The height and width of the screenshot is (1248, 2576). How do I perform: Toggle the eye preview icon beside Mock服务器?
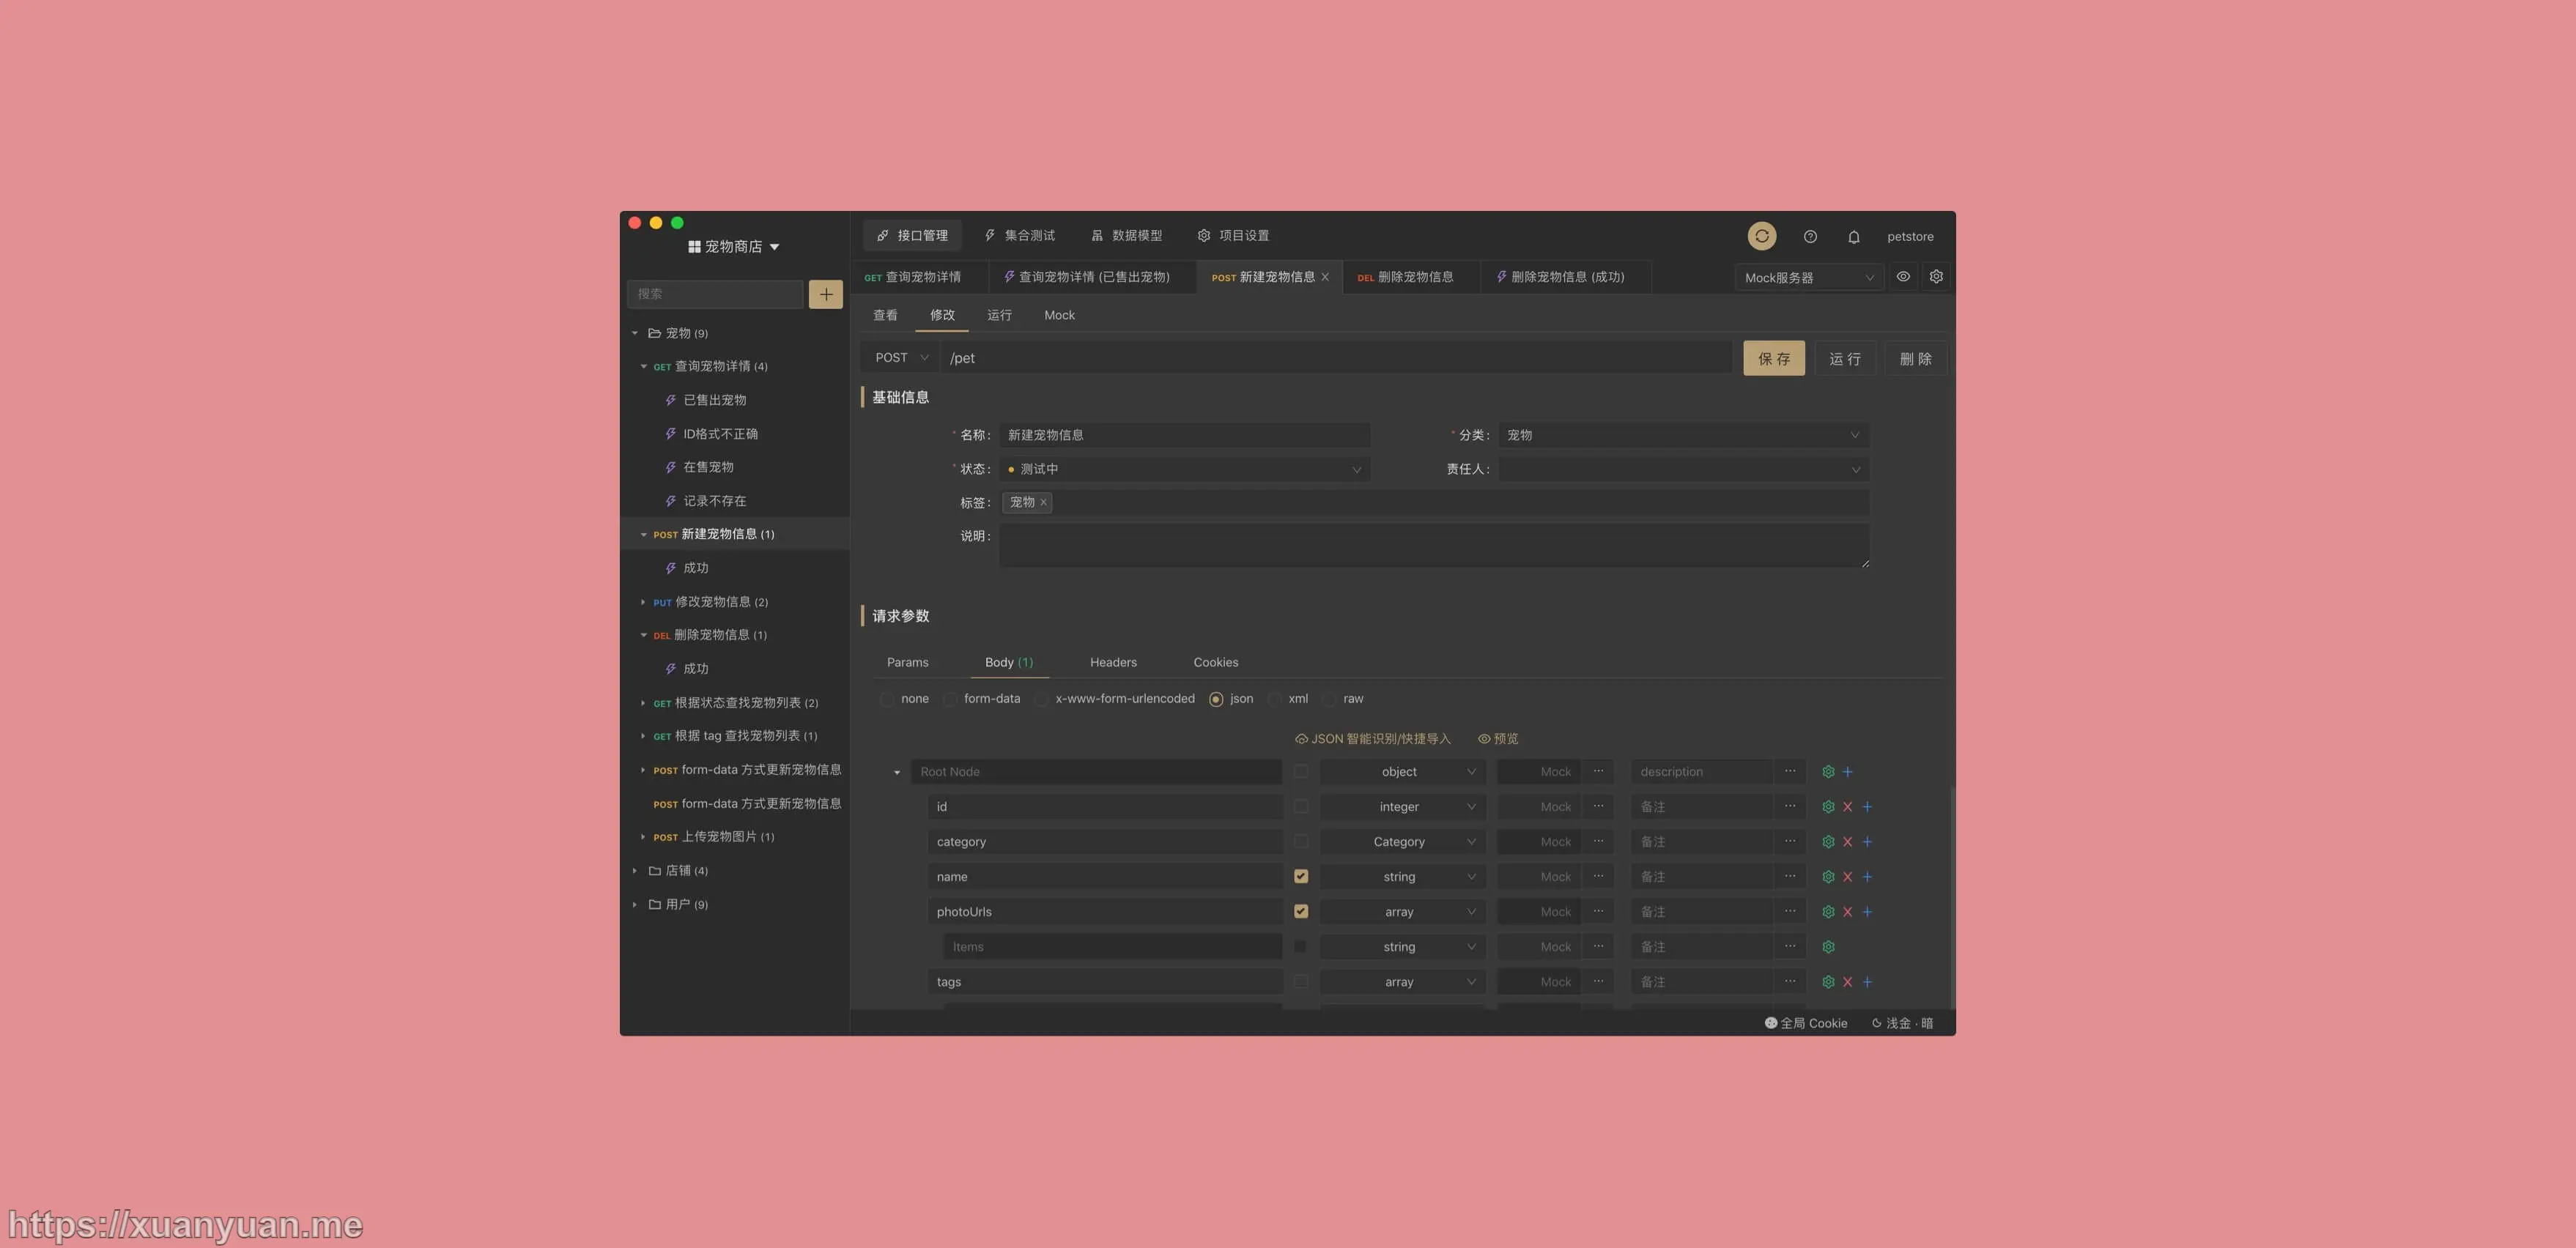1903,277
